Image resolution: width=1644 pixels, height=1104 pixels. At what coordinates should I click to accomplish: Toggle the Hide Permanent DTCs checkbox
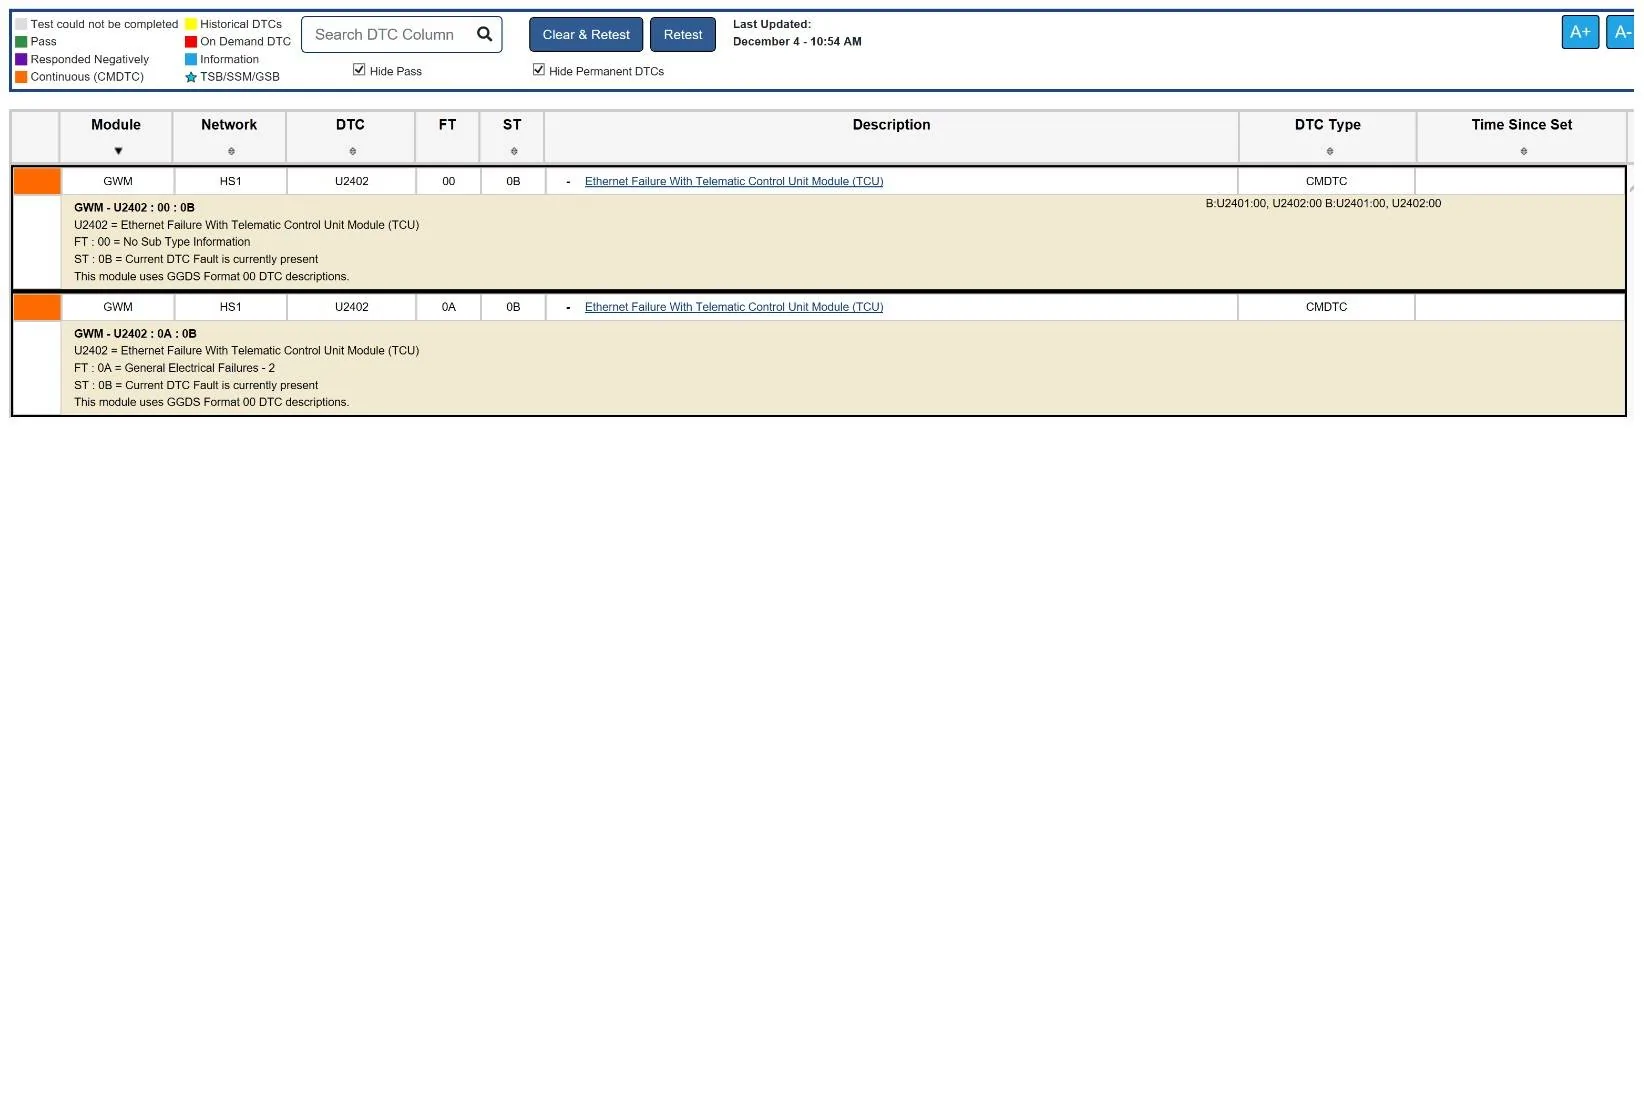[539, 70]
